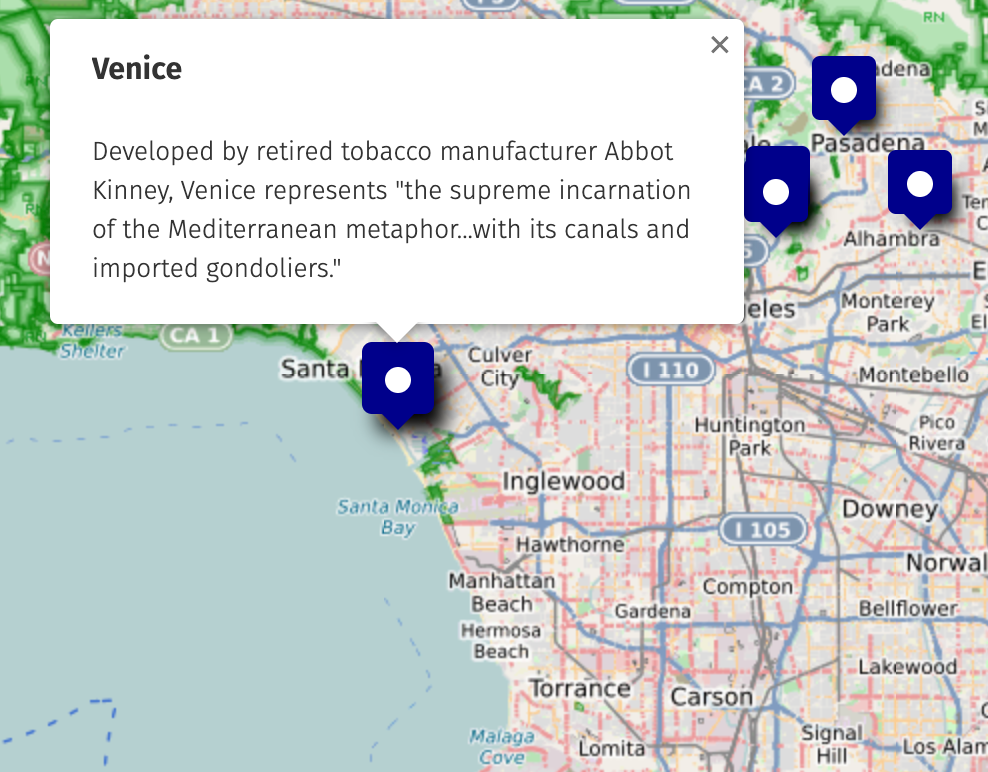Screen dimensions: 988x772
Task: Click the Huntington Park label
Action: coord(749,436)
